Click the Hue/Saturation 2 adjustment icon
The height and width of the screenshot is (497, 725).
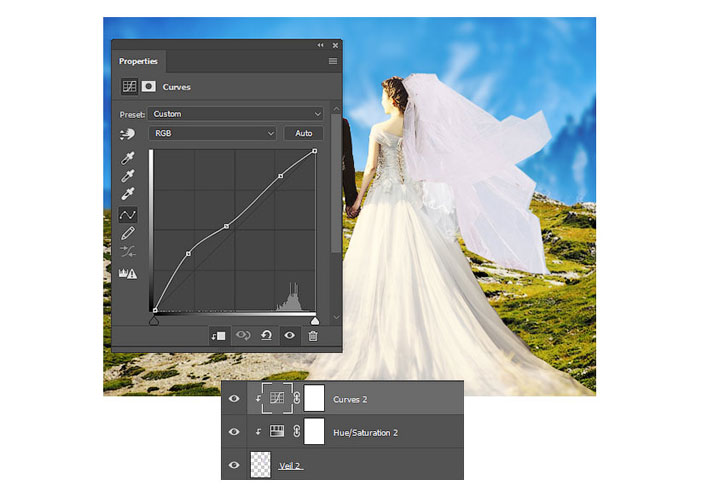[x=277, y=431]
